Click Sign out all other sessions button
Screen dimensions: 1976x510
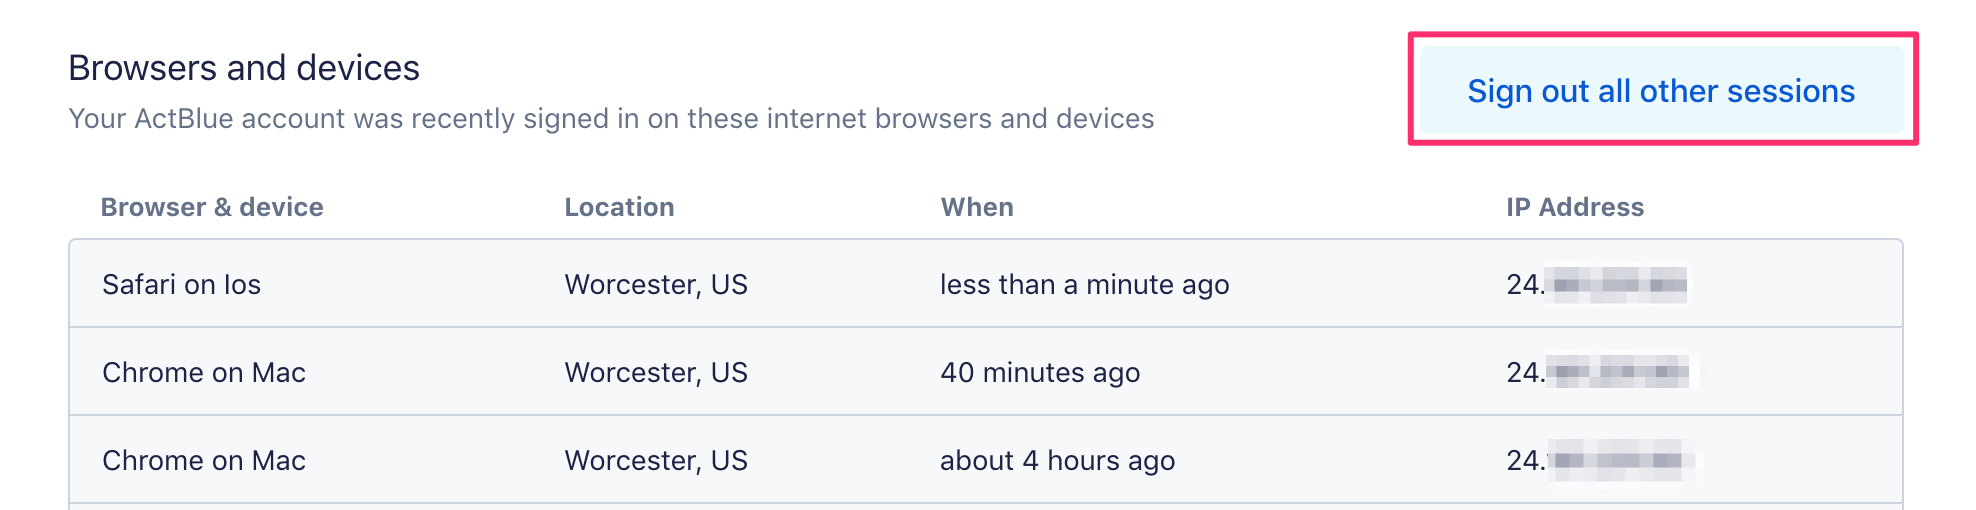pyautogui.click(x=1661, y=91)
